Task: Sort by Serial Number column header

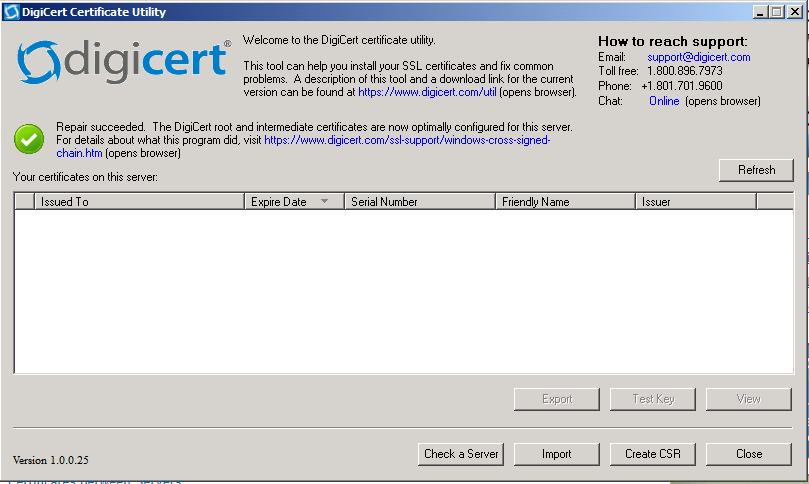Action: [x=419, y=201]
